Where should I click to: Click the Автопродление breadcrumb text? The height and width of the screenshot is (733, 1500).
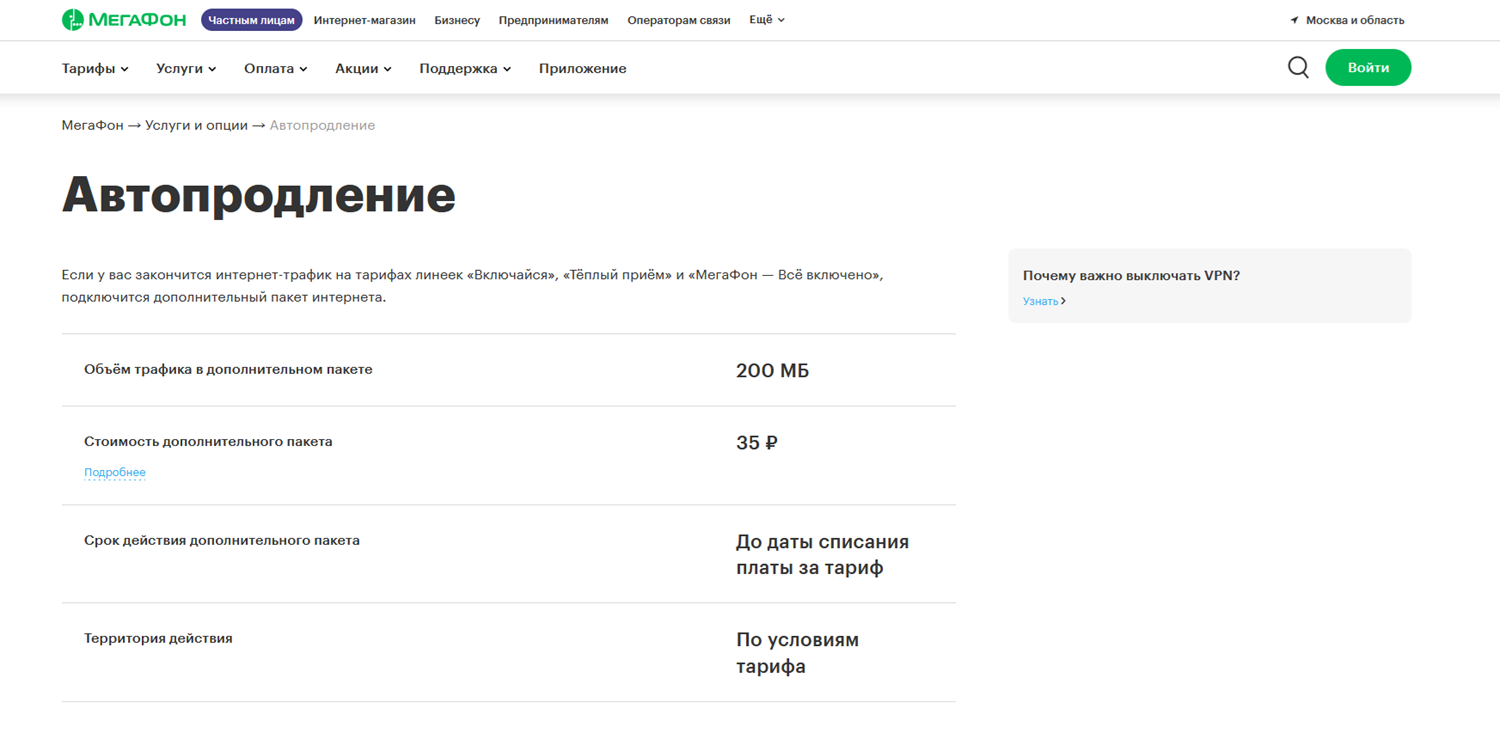322,125
